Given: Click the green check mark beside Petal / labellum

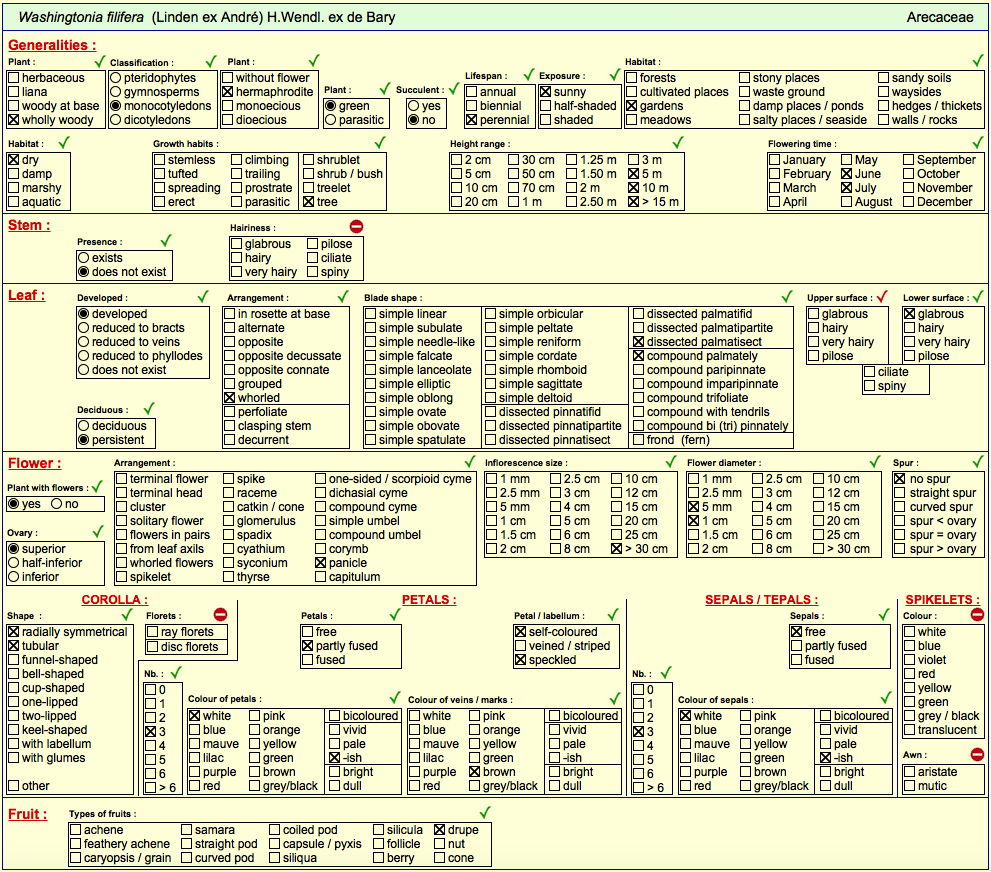Looking at the screenshot, I should tap(612, 614).
